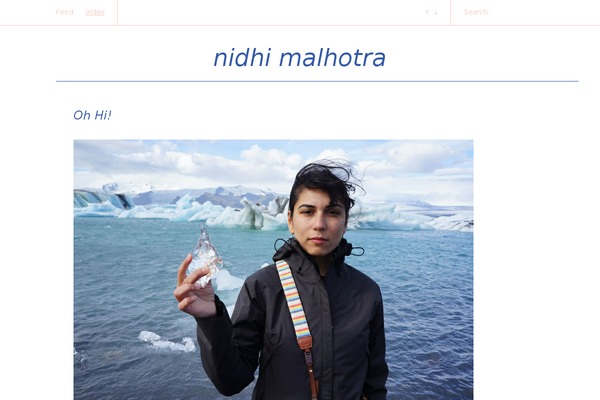Click the ice chunk held in the photo
Viewport: 600px width, 400px height.
(205, 255)
